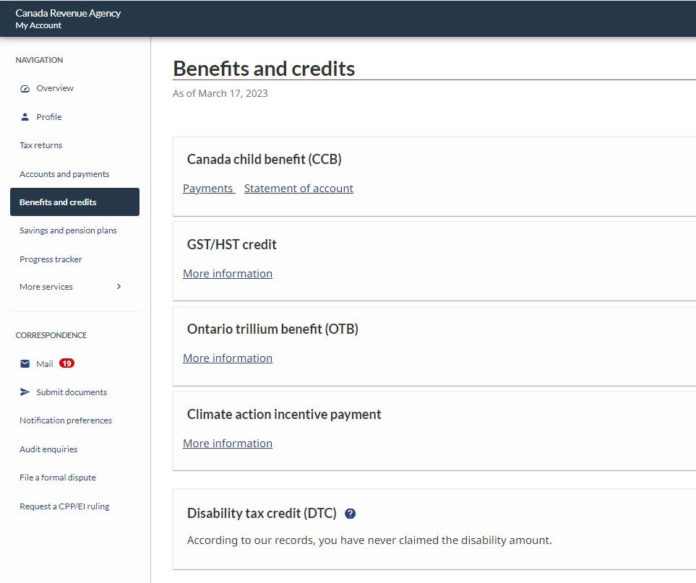696x583 pixels.
Task: View CCB Statement of account
Action: pyautogui.click(x=298, y=188)
